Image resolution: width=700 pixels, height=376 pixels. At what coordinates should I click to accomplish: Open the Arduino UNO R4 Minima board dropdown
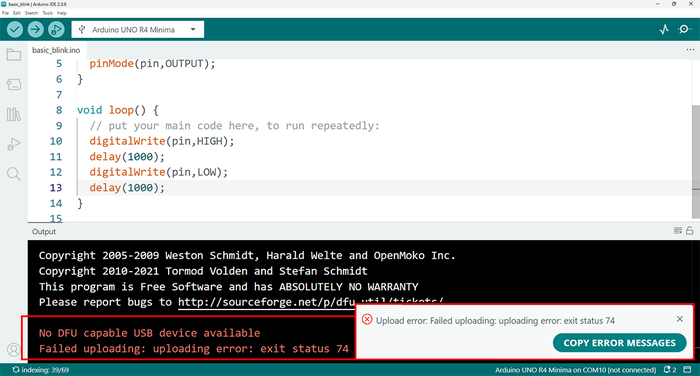pyautogui.click(x=138, y=29)
